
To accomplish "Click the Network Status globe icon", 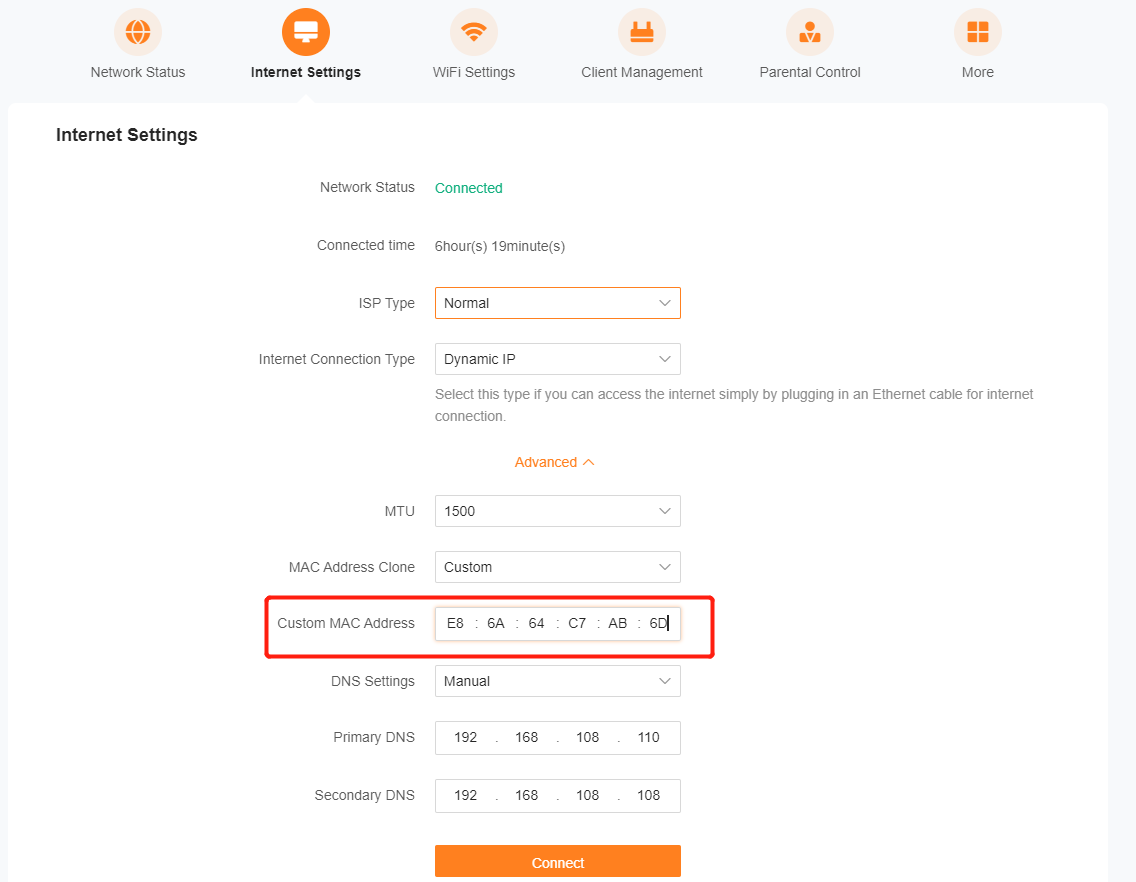I will (138, 32).
